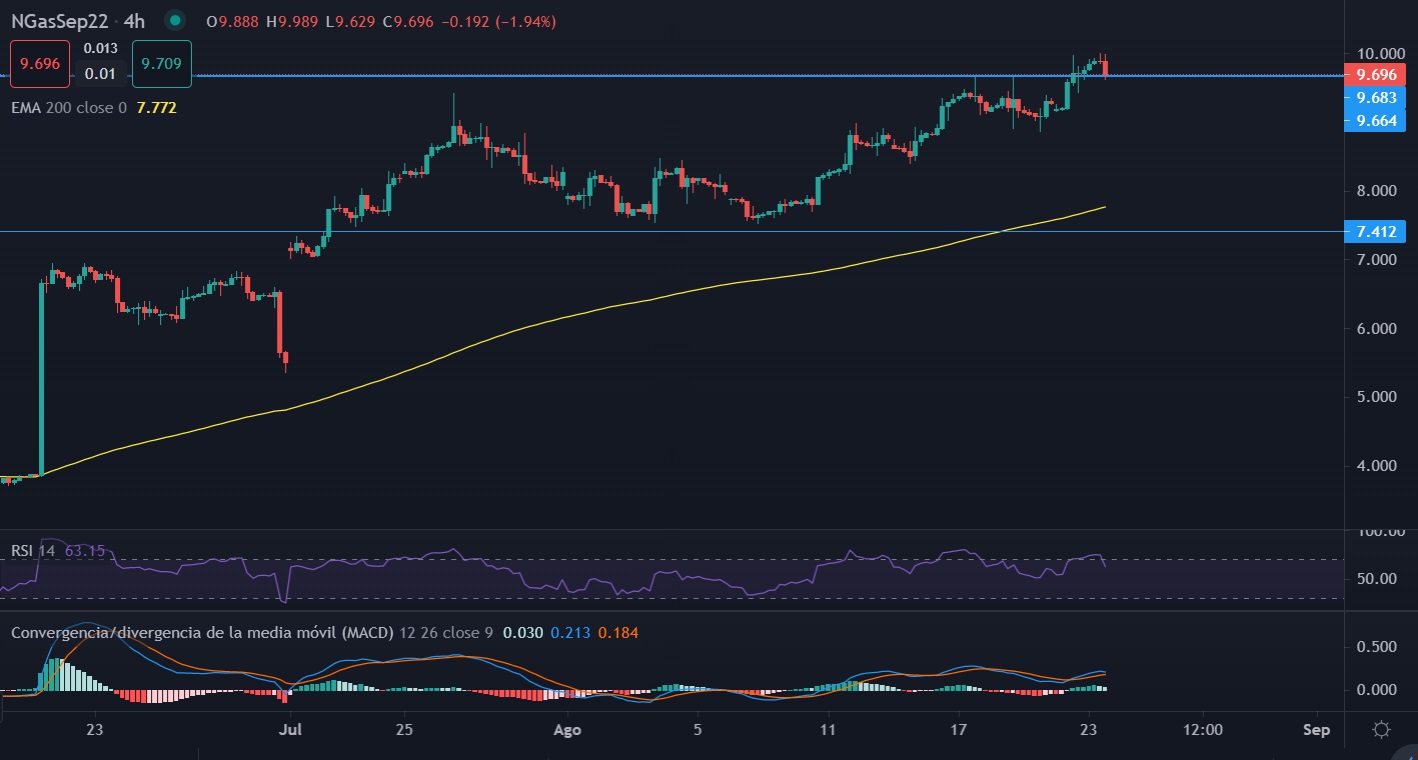Click the 7.412 horizontal line label
Viewport: 1418px width, 760px height.
1376,232
